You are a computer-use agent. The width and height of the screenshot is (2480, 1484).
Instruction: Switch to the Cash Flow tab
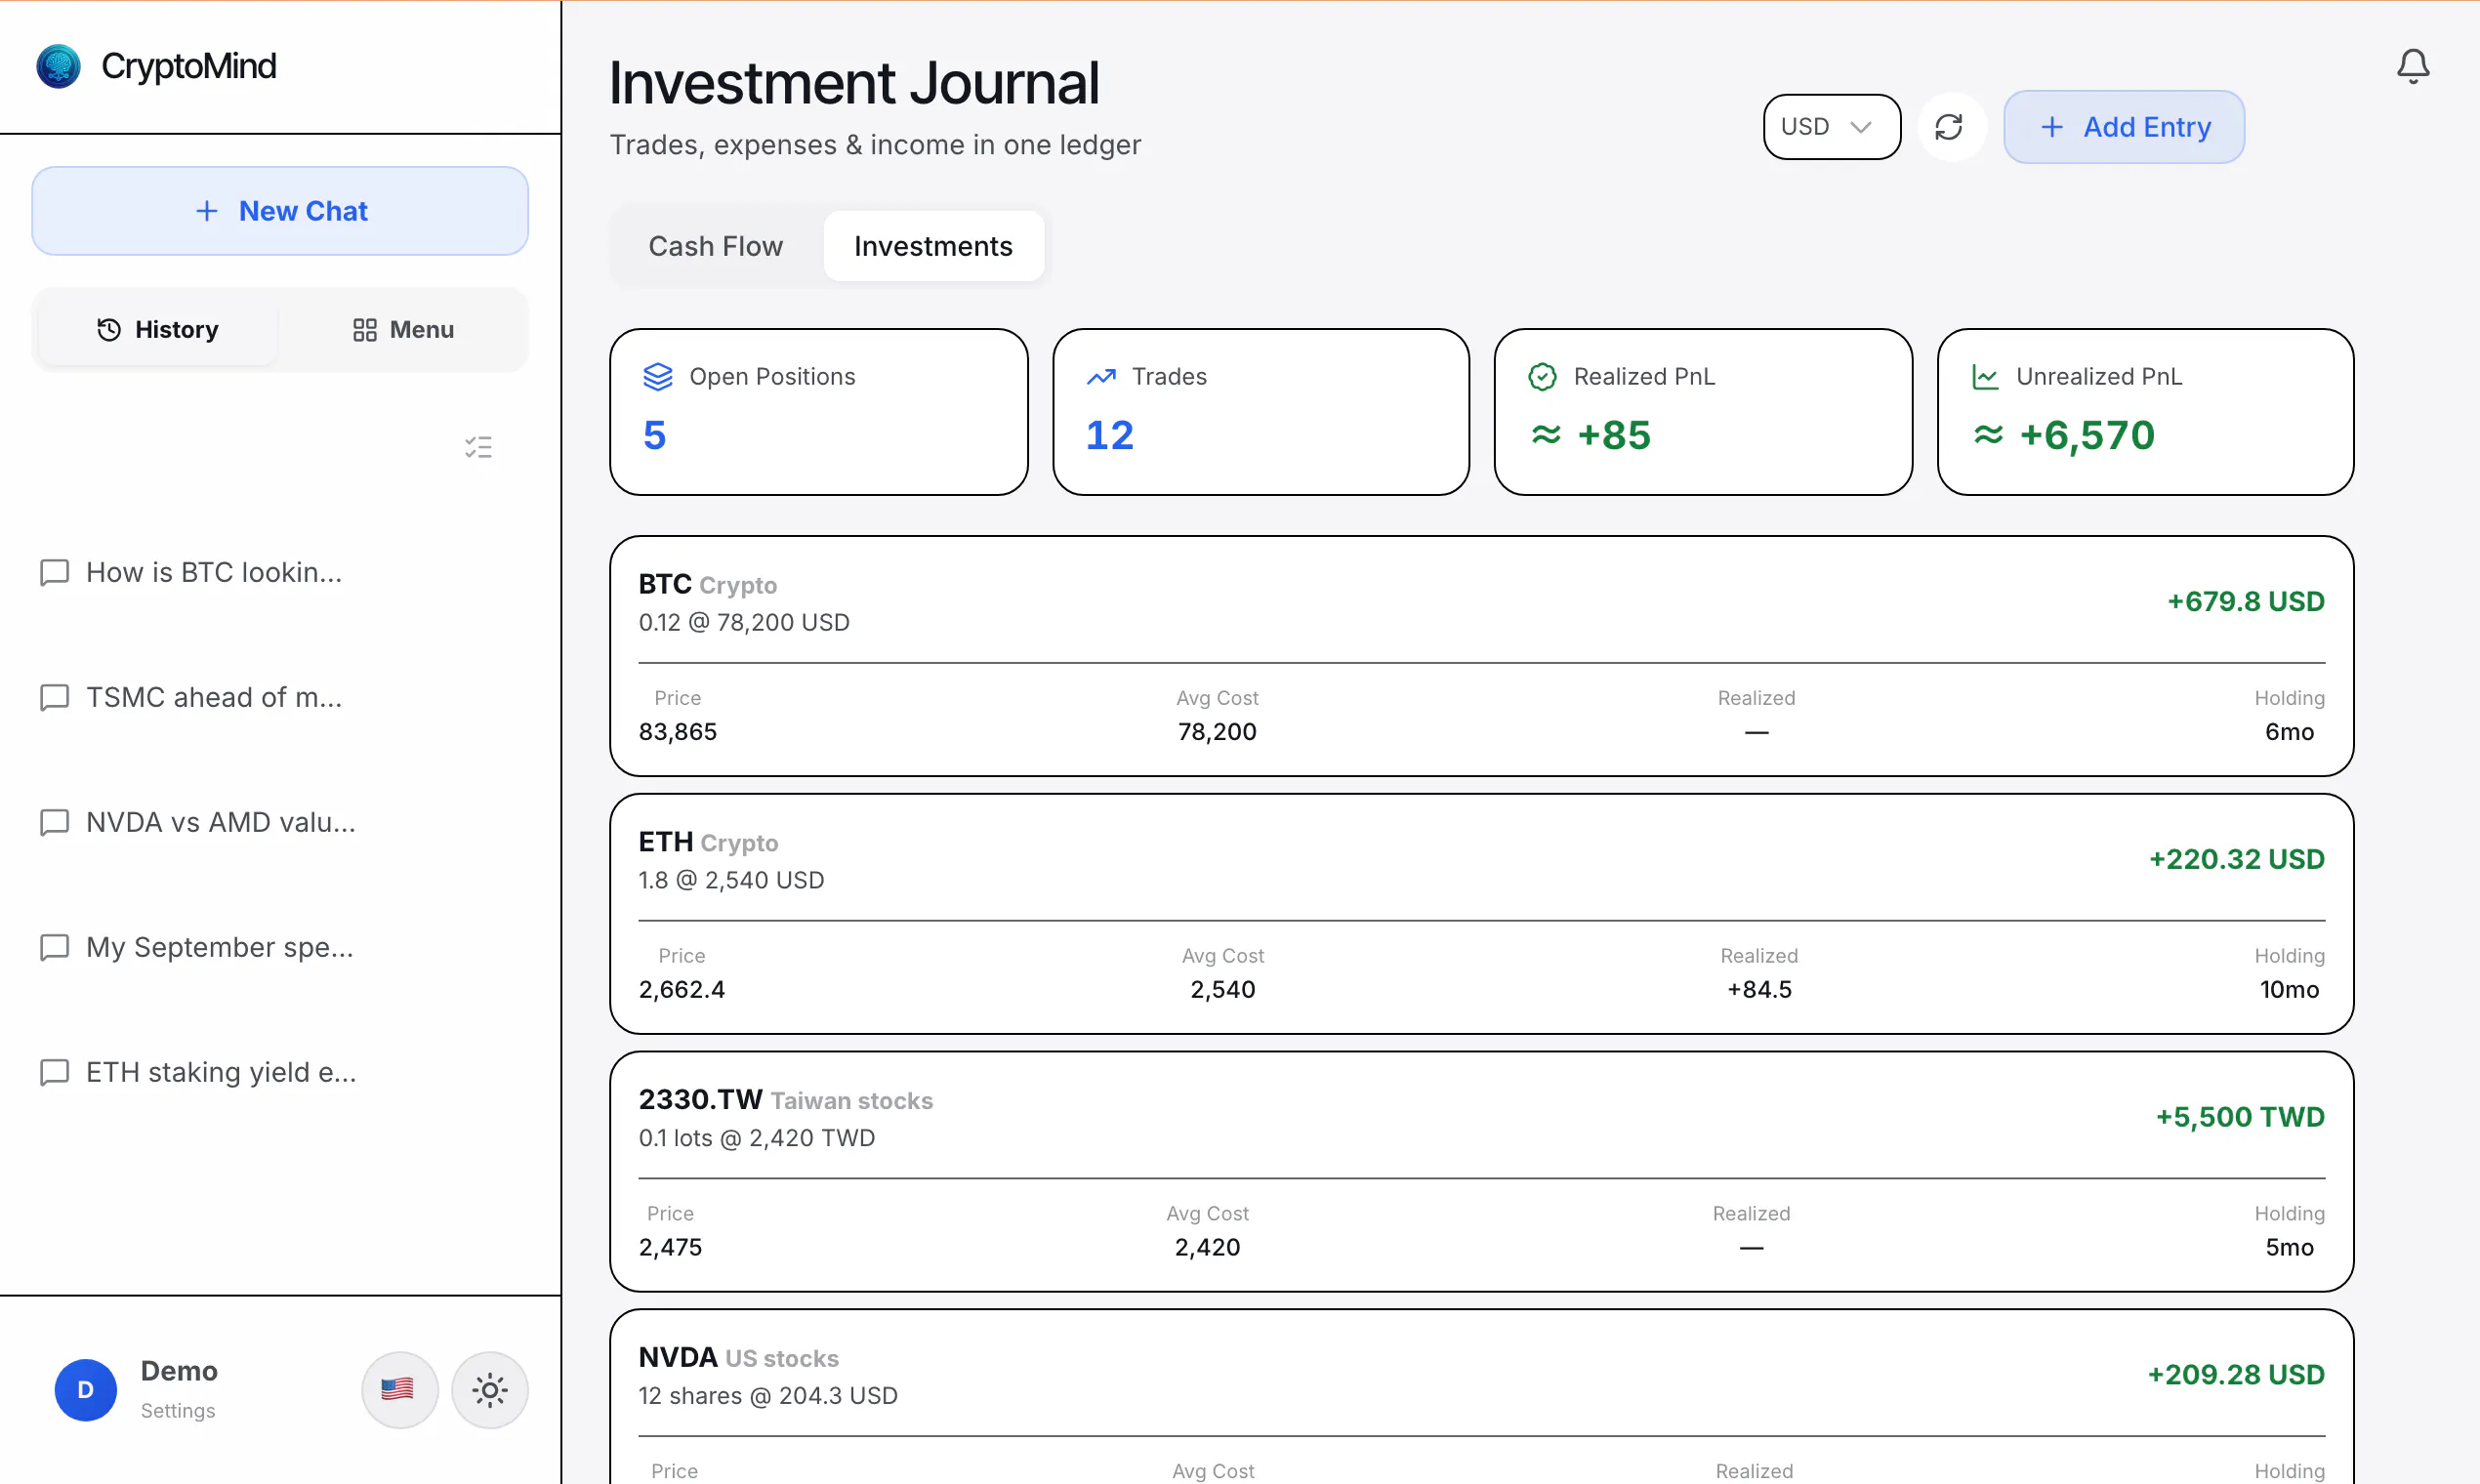(x=716, y=246)
